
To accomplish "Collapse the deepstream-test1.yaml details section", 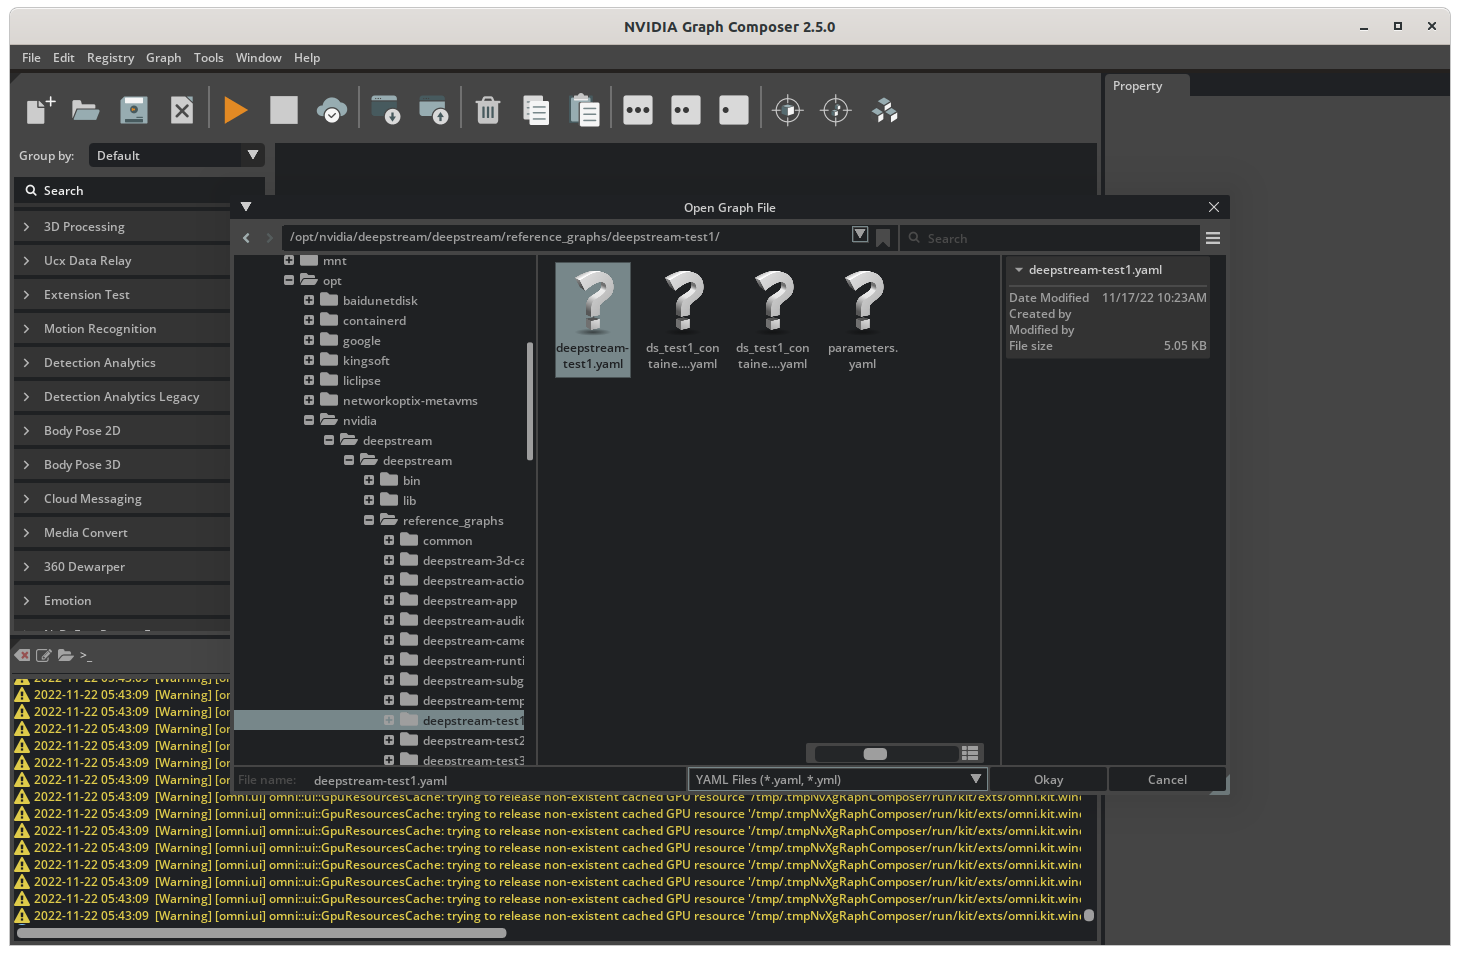I will point(1019,270).
